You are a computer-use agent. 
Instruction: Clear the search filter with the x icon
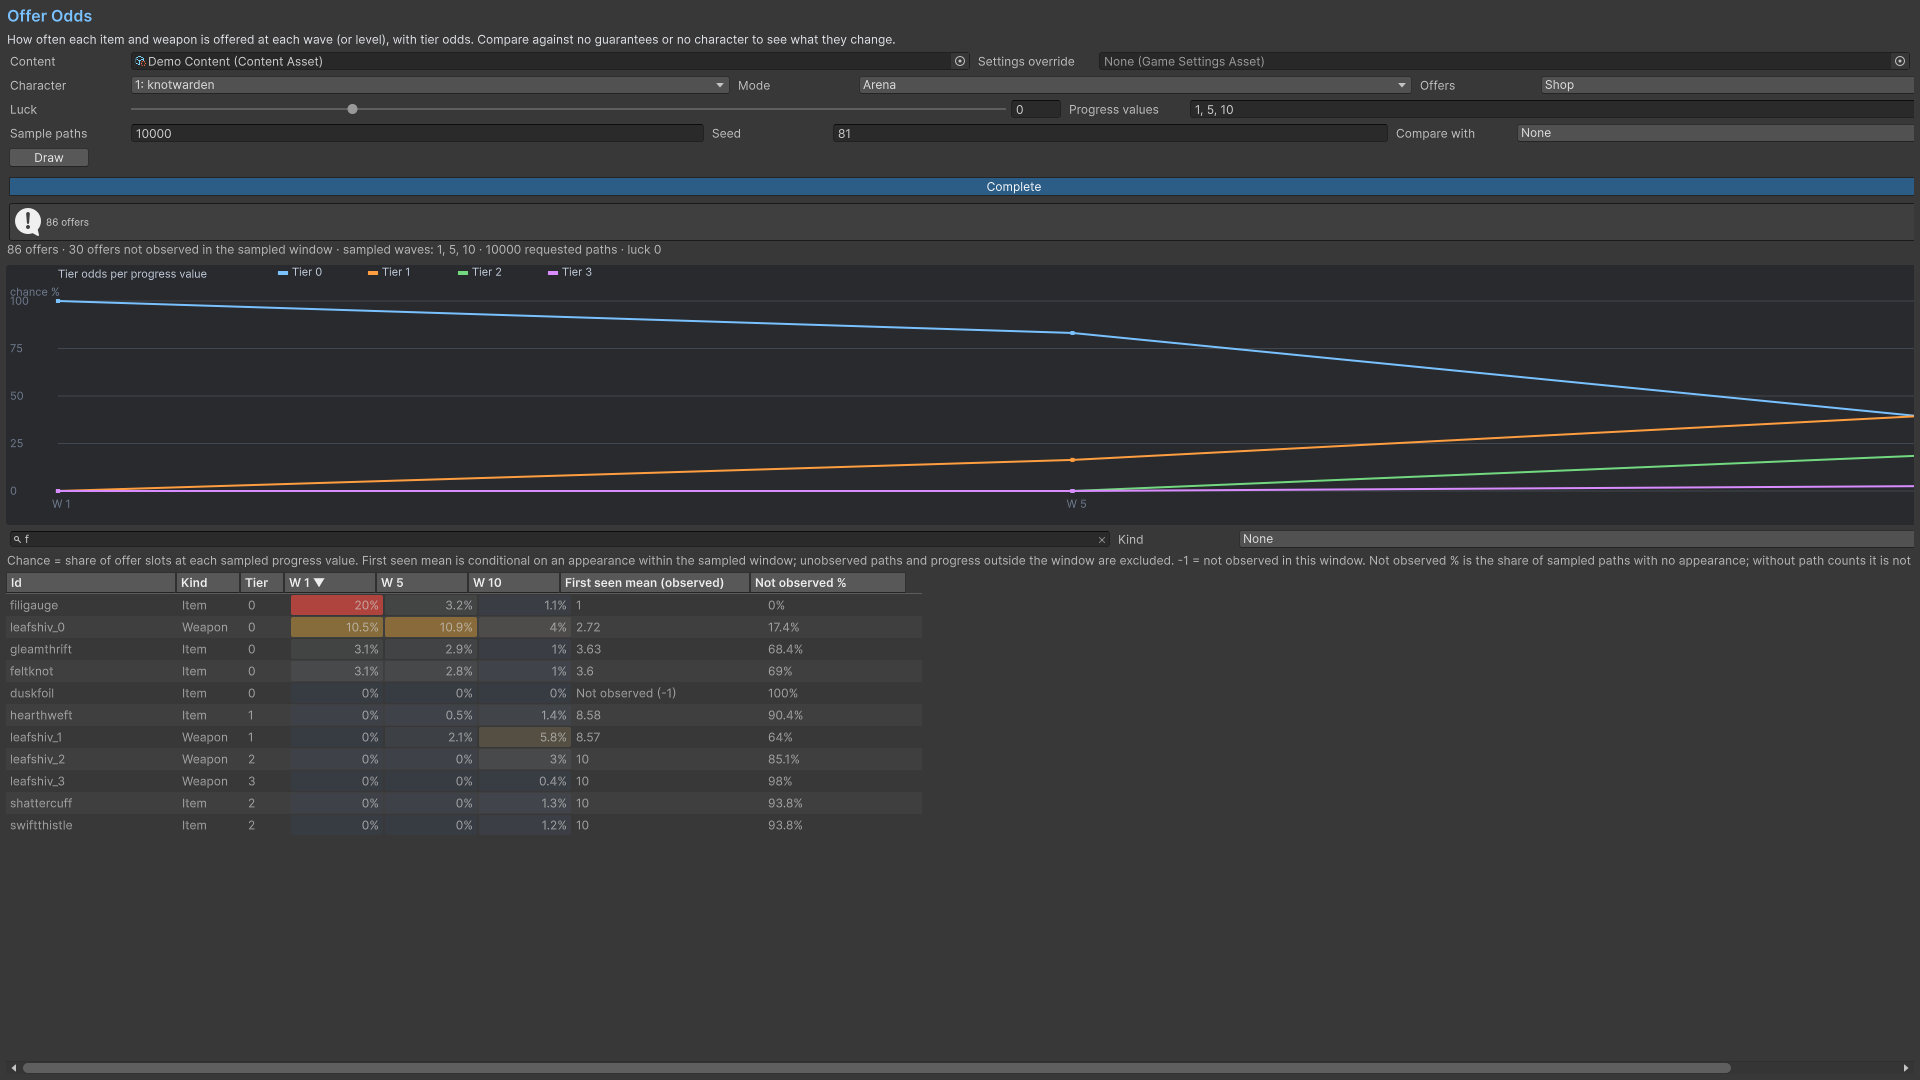point(1102,540)
